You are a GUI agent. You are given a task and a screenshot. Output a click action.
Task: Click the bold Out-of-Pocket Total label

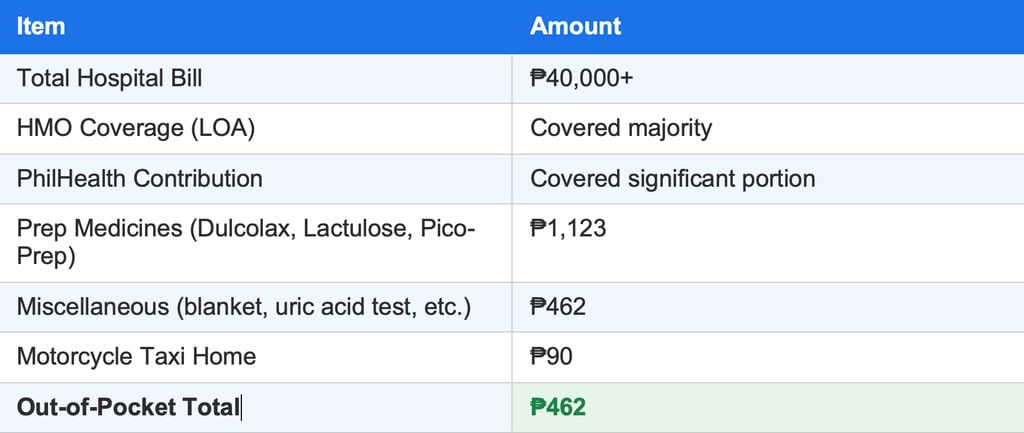(128, 407)
